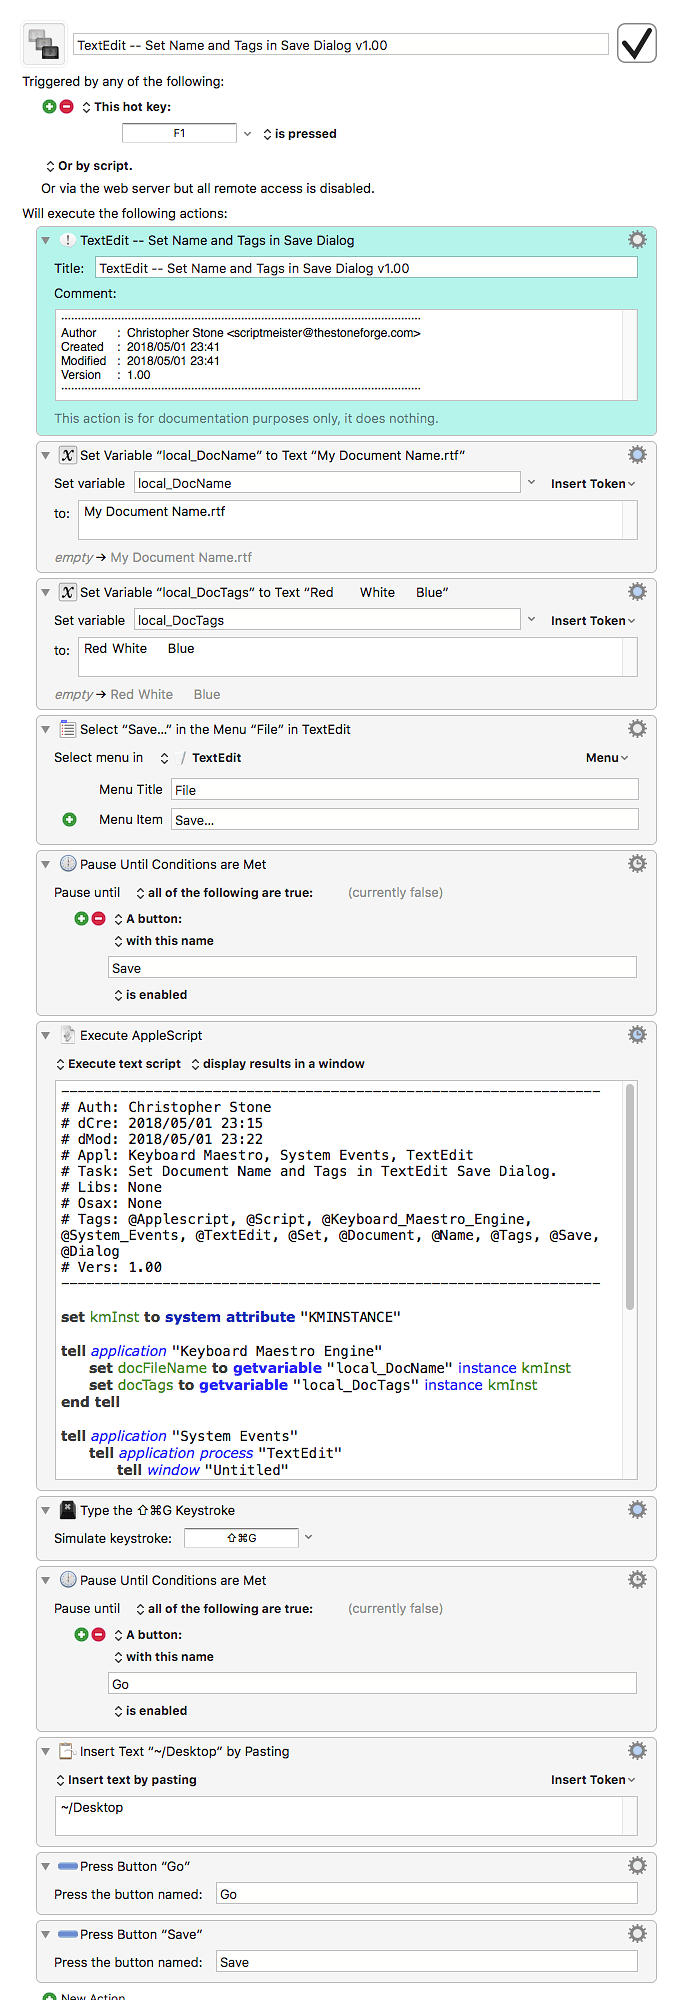Open gear menu of the Go Pause Until action

637,1580
